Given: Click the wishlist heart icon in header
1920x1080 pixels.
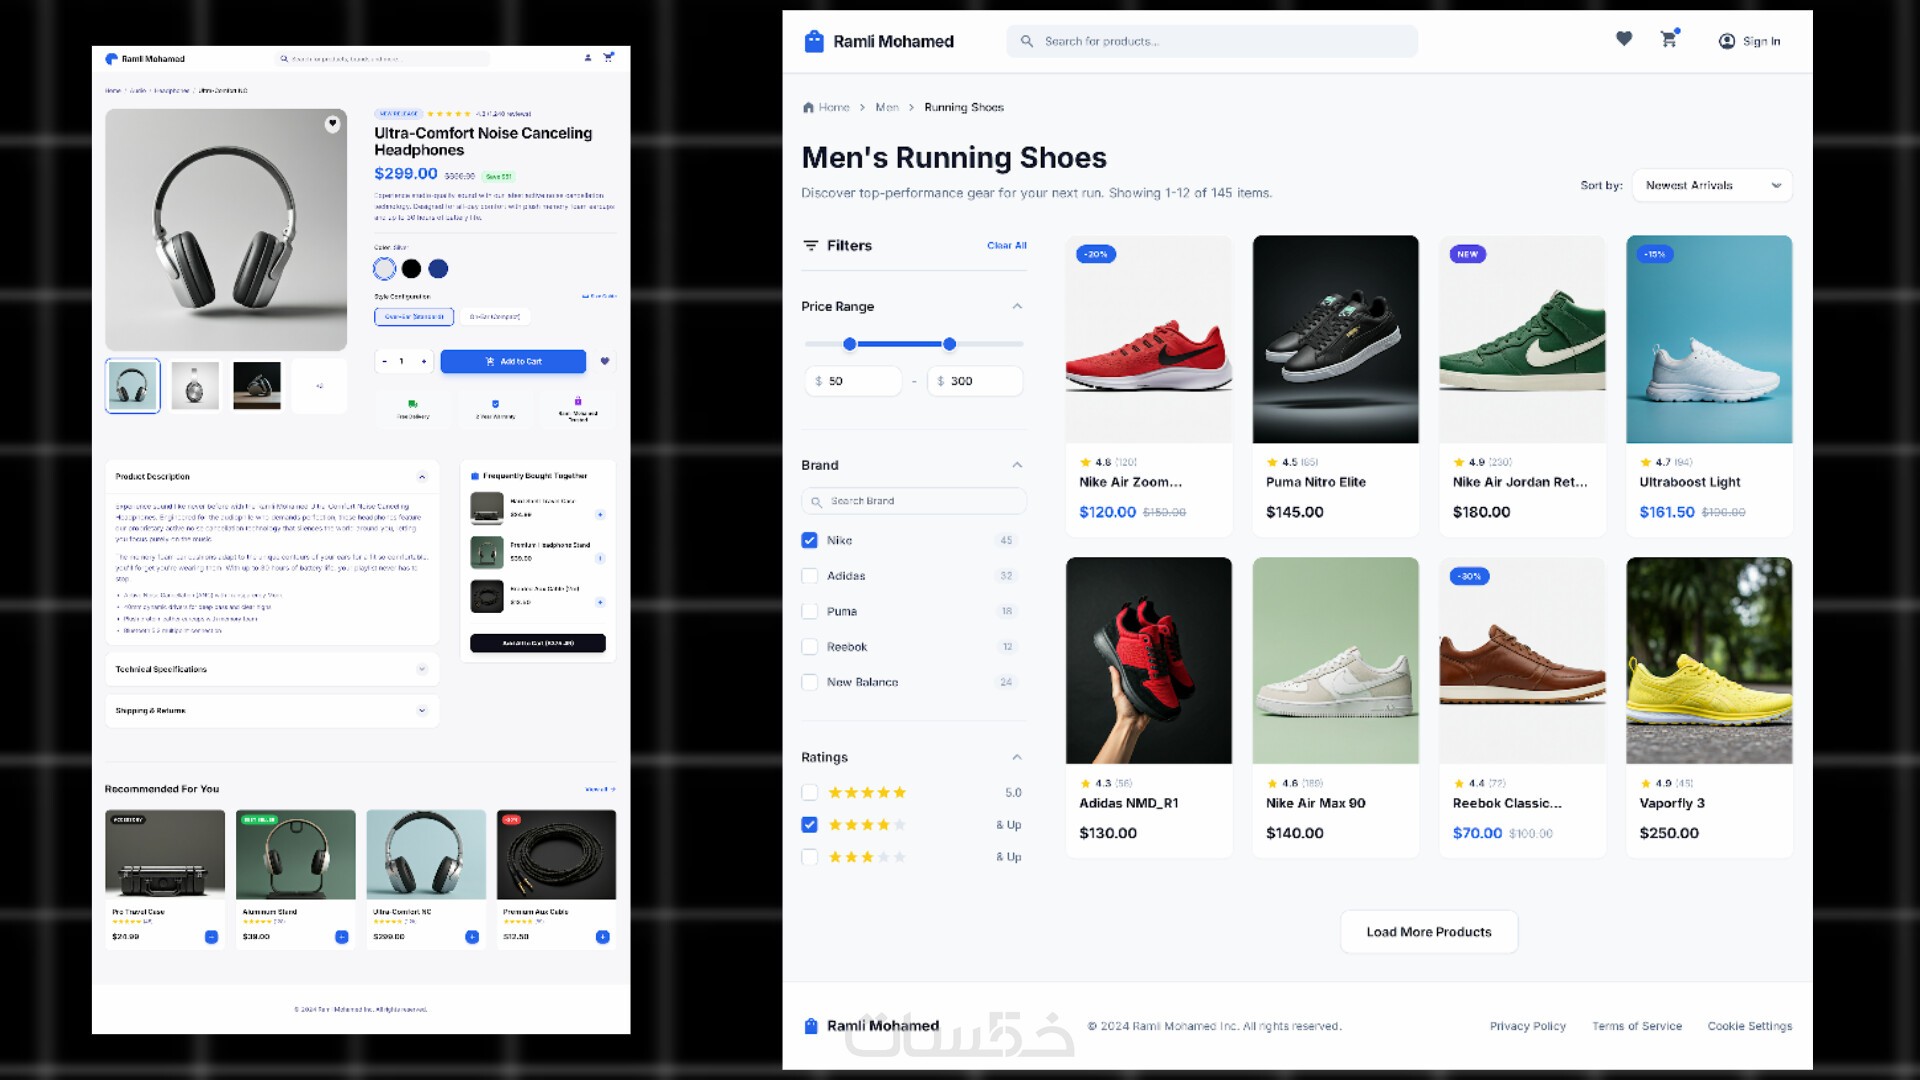Looking at the screenshot, I should pos(1624,39).
